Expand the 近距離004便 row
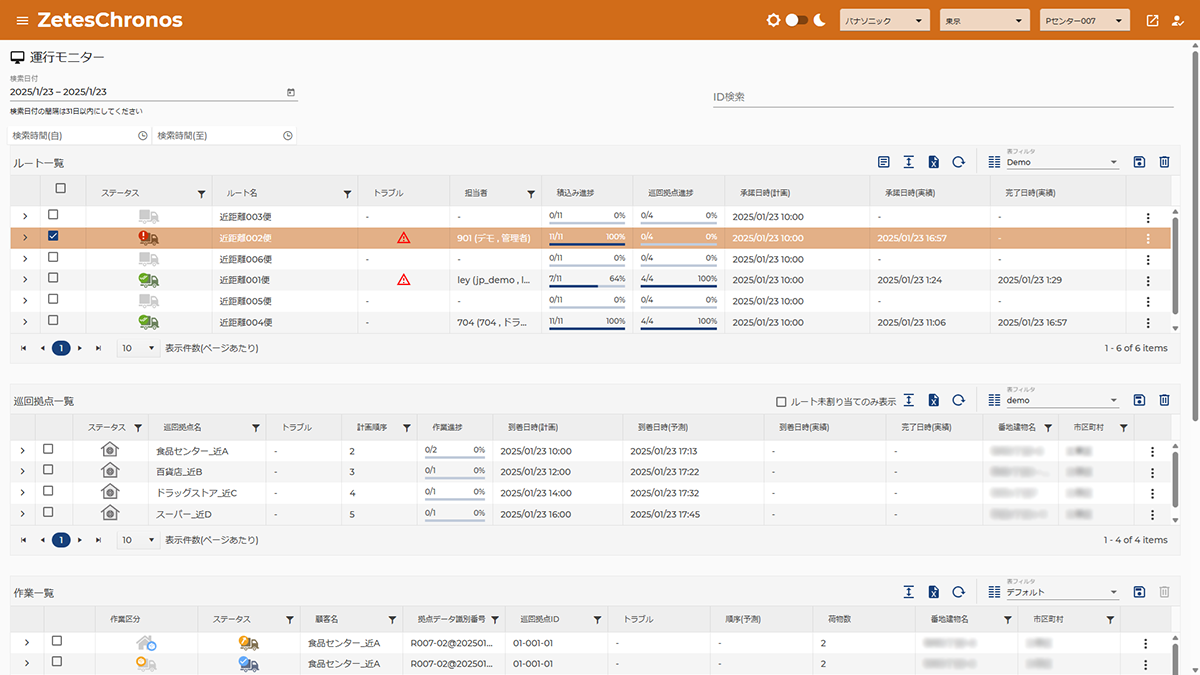 pos(25,322)
